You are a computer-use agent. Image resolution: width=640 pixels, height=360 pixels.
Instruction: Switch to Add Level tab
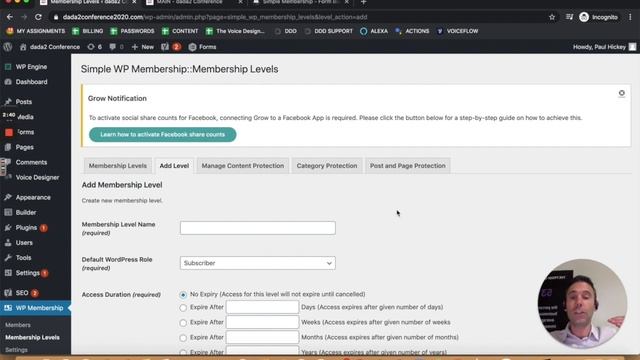coord(174,166)
